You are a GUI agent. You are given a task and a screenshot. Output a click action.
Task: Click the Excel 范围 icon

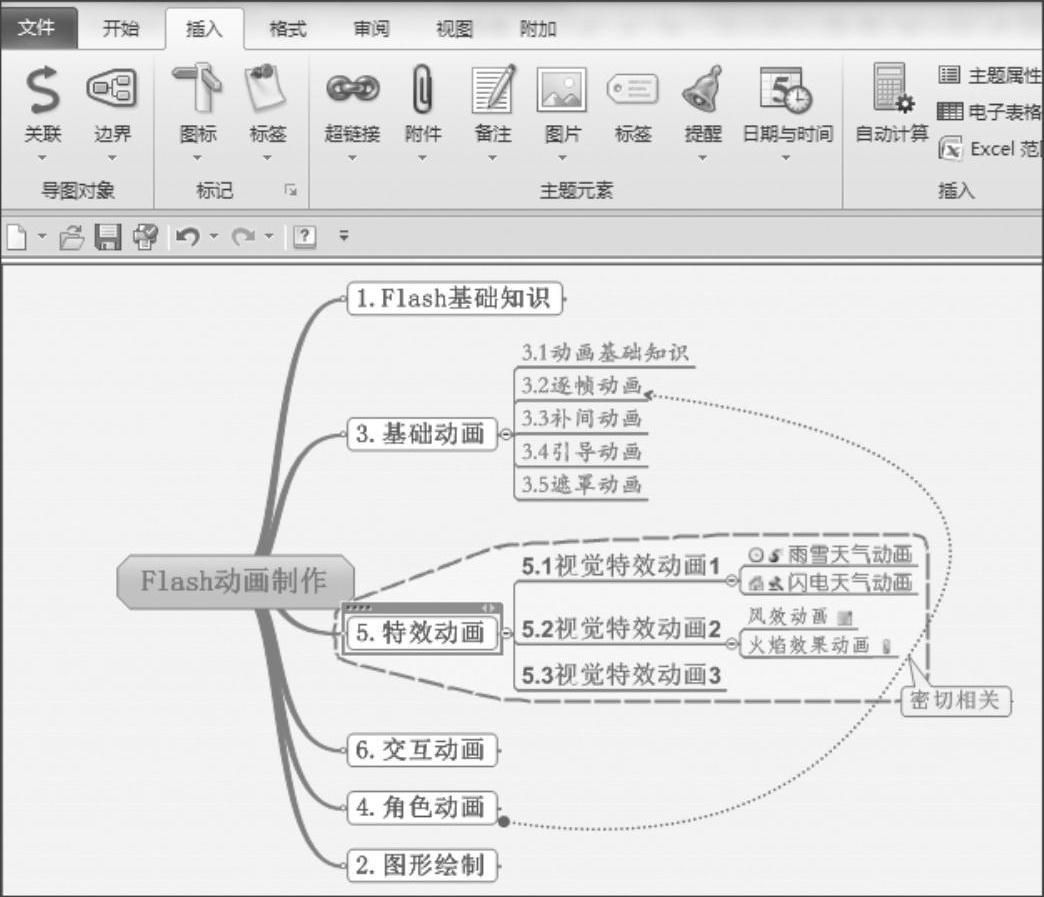click(x=950, y=148)
